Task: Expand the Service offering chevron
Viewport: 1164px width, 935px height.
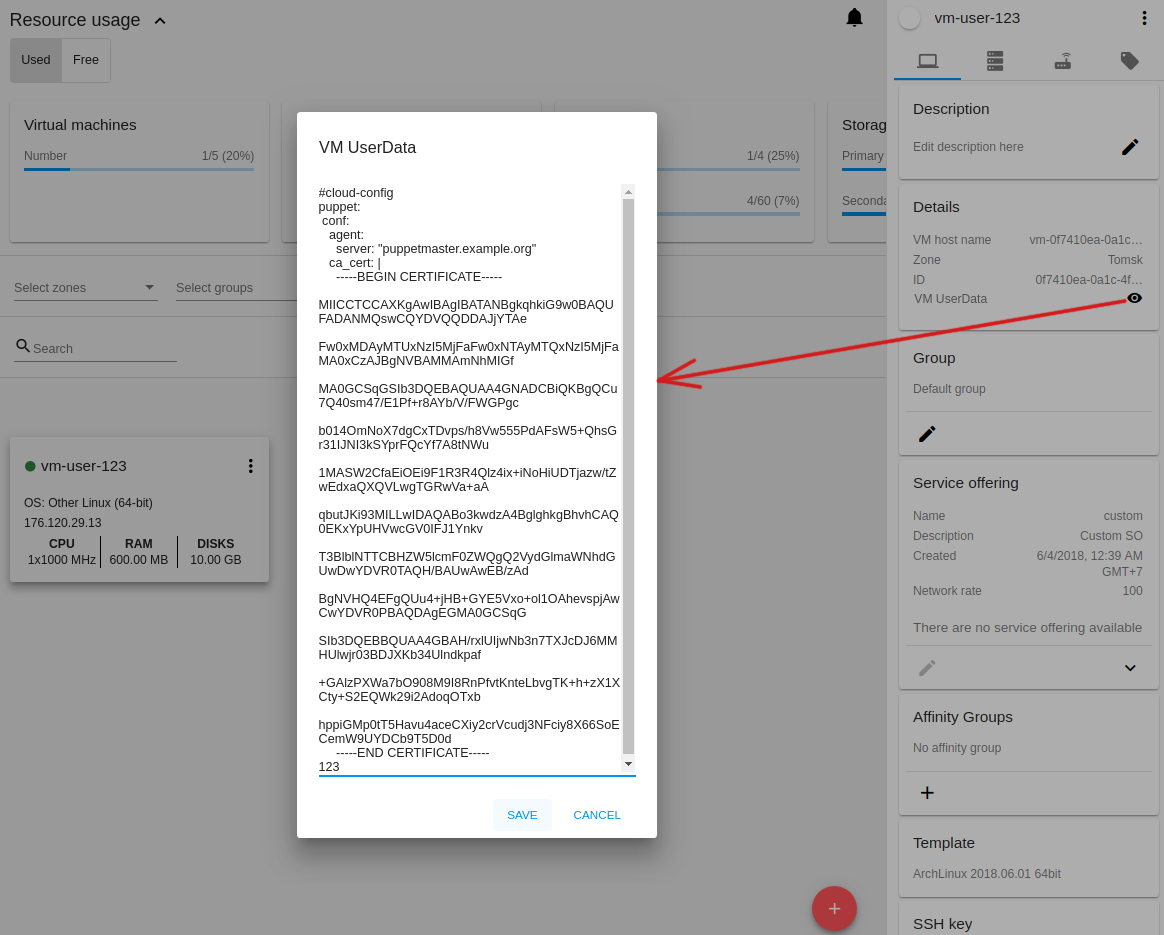Action: [1130, 668]
